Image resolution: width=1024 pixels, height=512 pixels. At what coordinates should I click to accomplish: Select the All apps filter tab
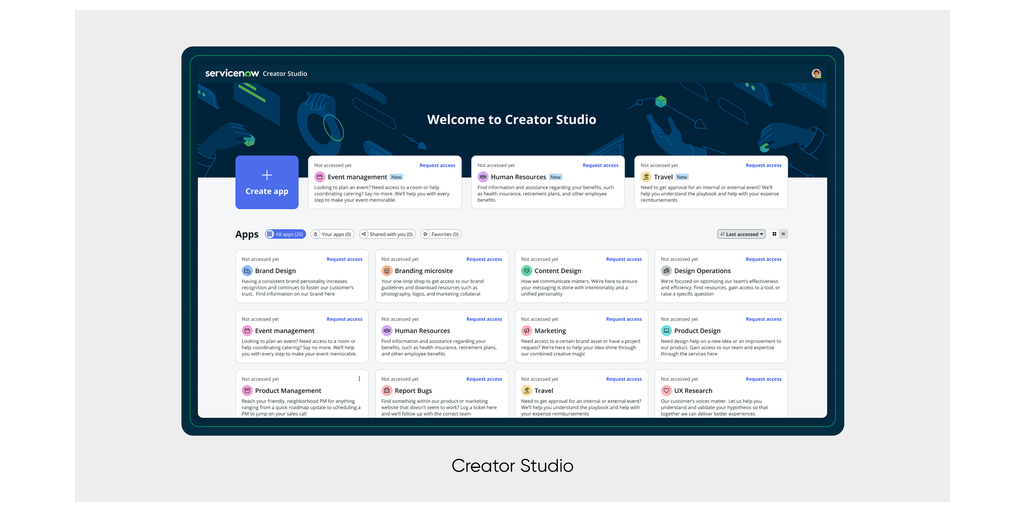285,234
